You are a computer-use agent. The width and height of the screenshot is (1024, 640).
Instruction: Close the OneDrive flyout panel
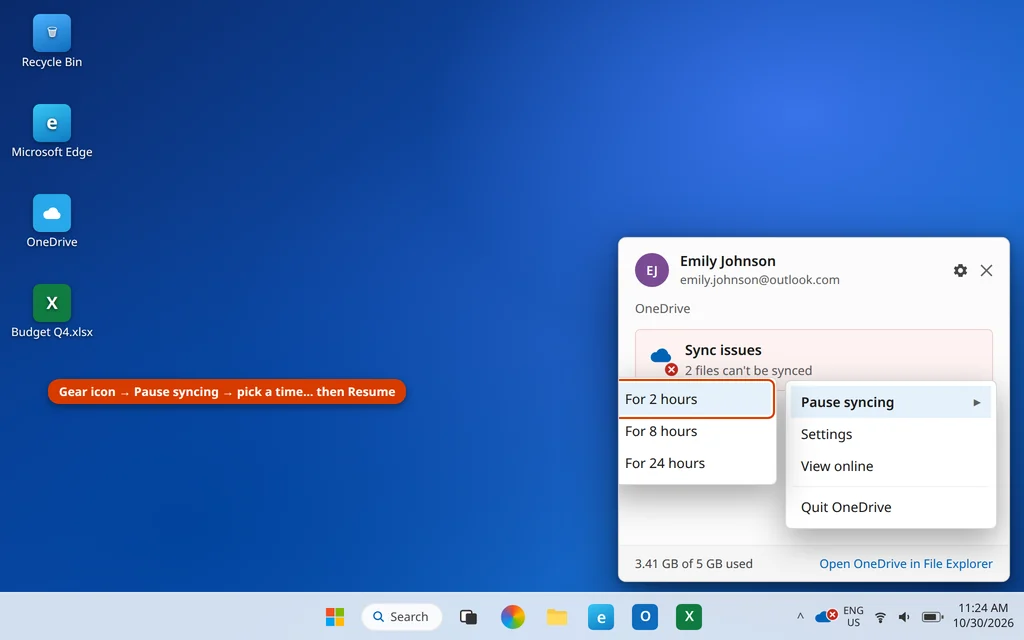tap(986, 270)
